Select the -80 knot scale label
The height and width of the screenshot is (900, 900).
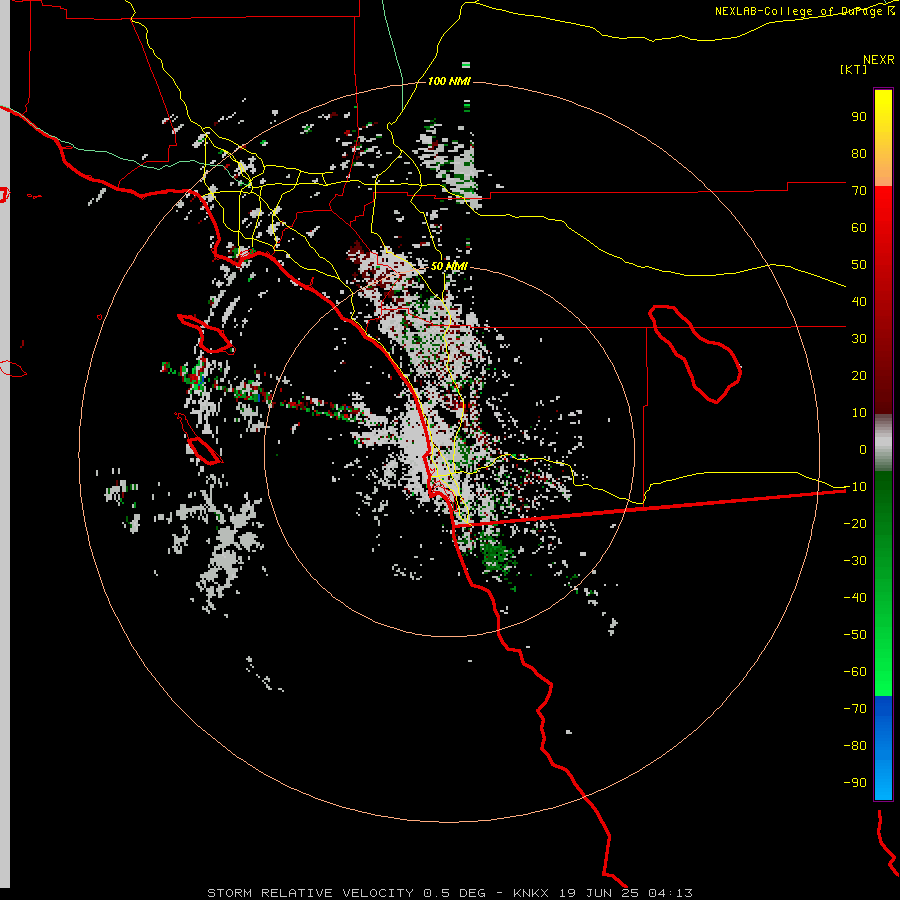tap(855, 746)
